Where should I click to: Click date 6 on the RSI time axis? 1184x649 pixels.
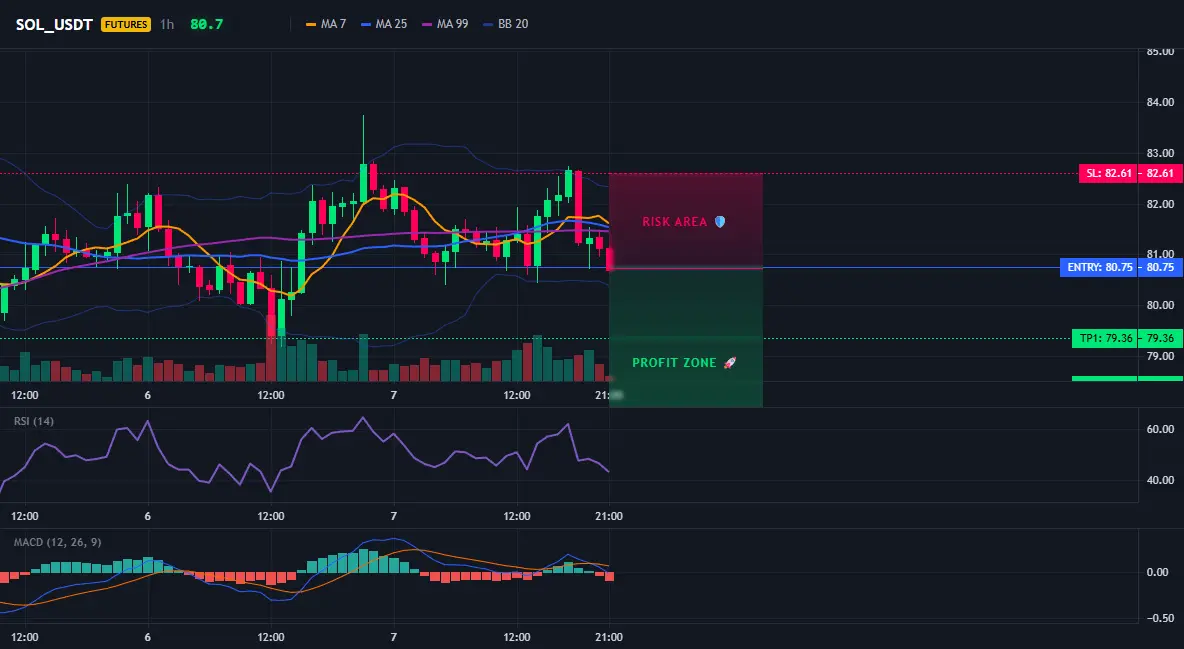point(148,516)
